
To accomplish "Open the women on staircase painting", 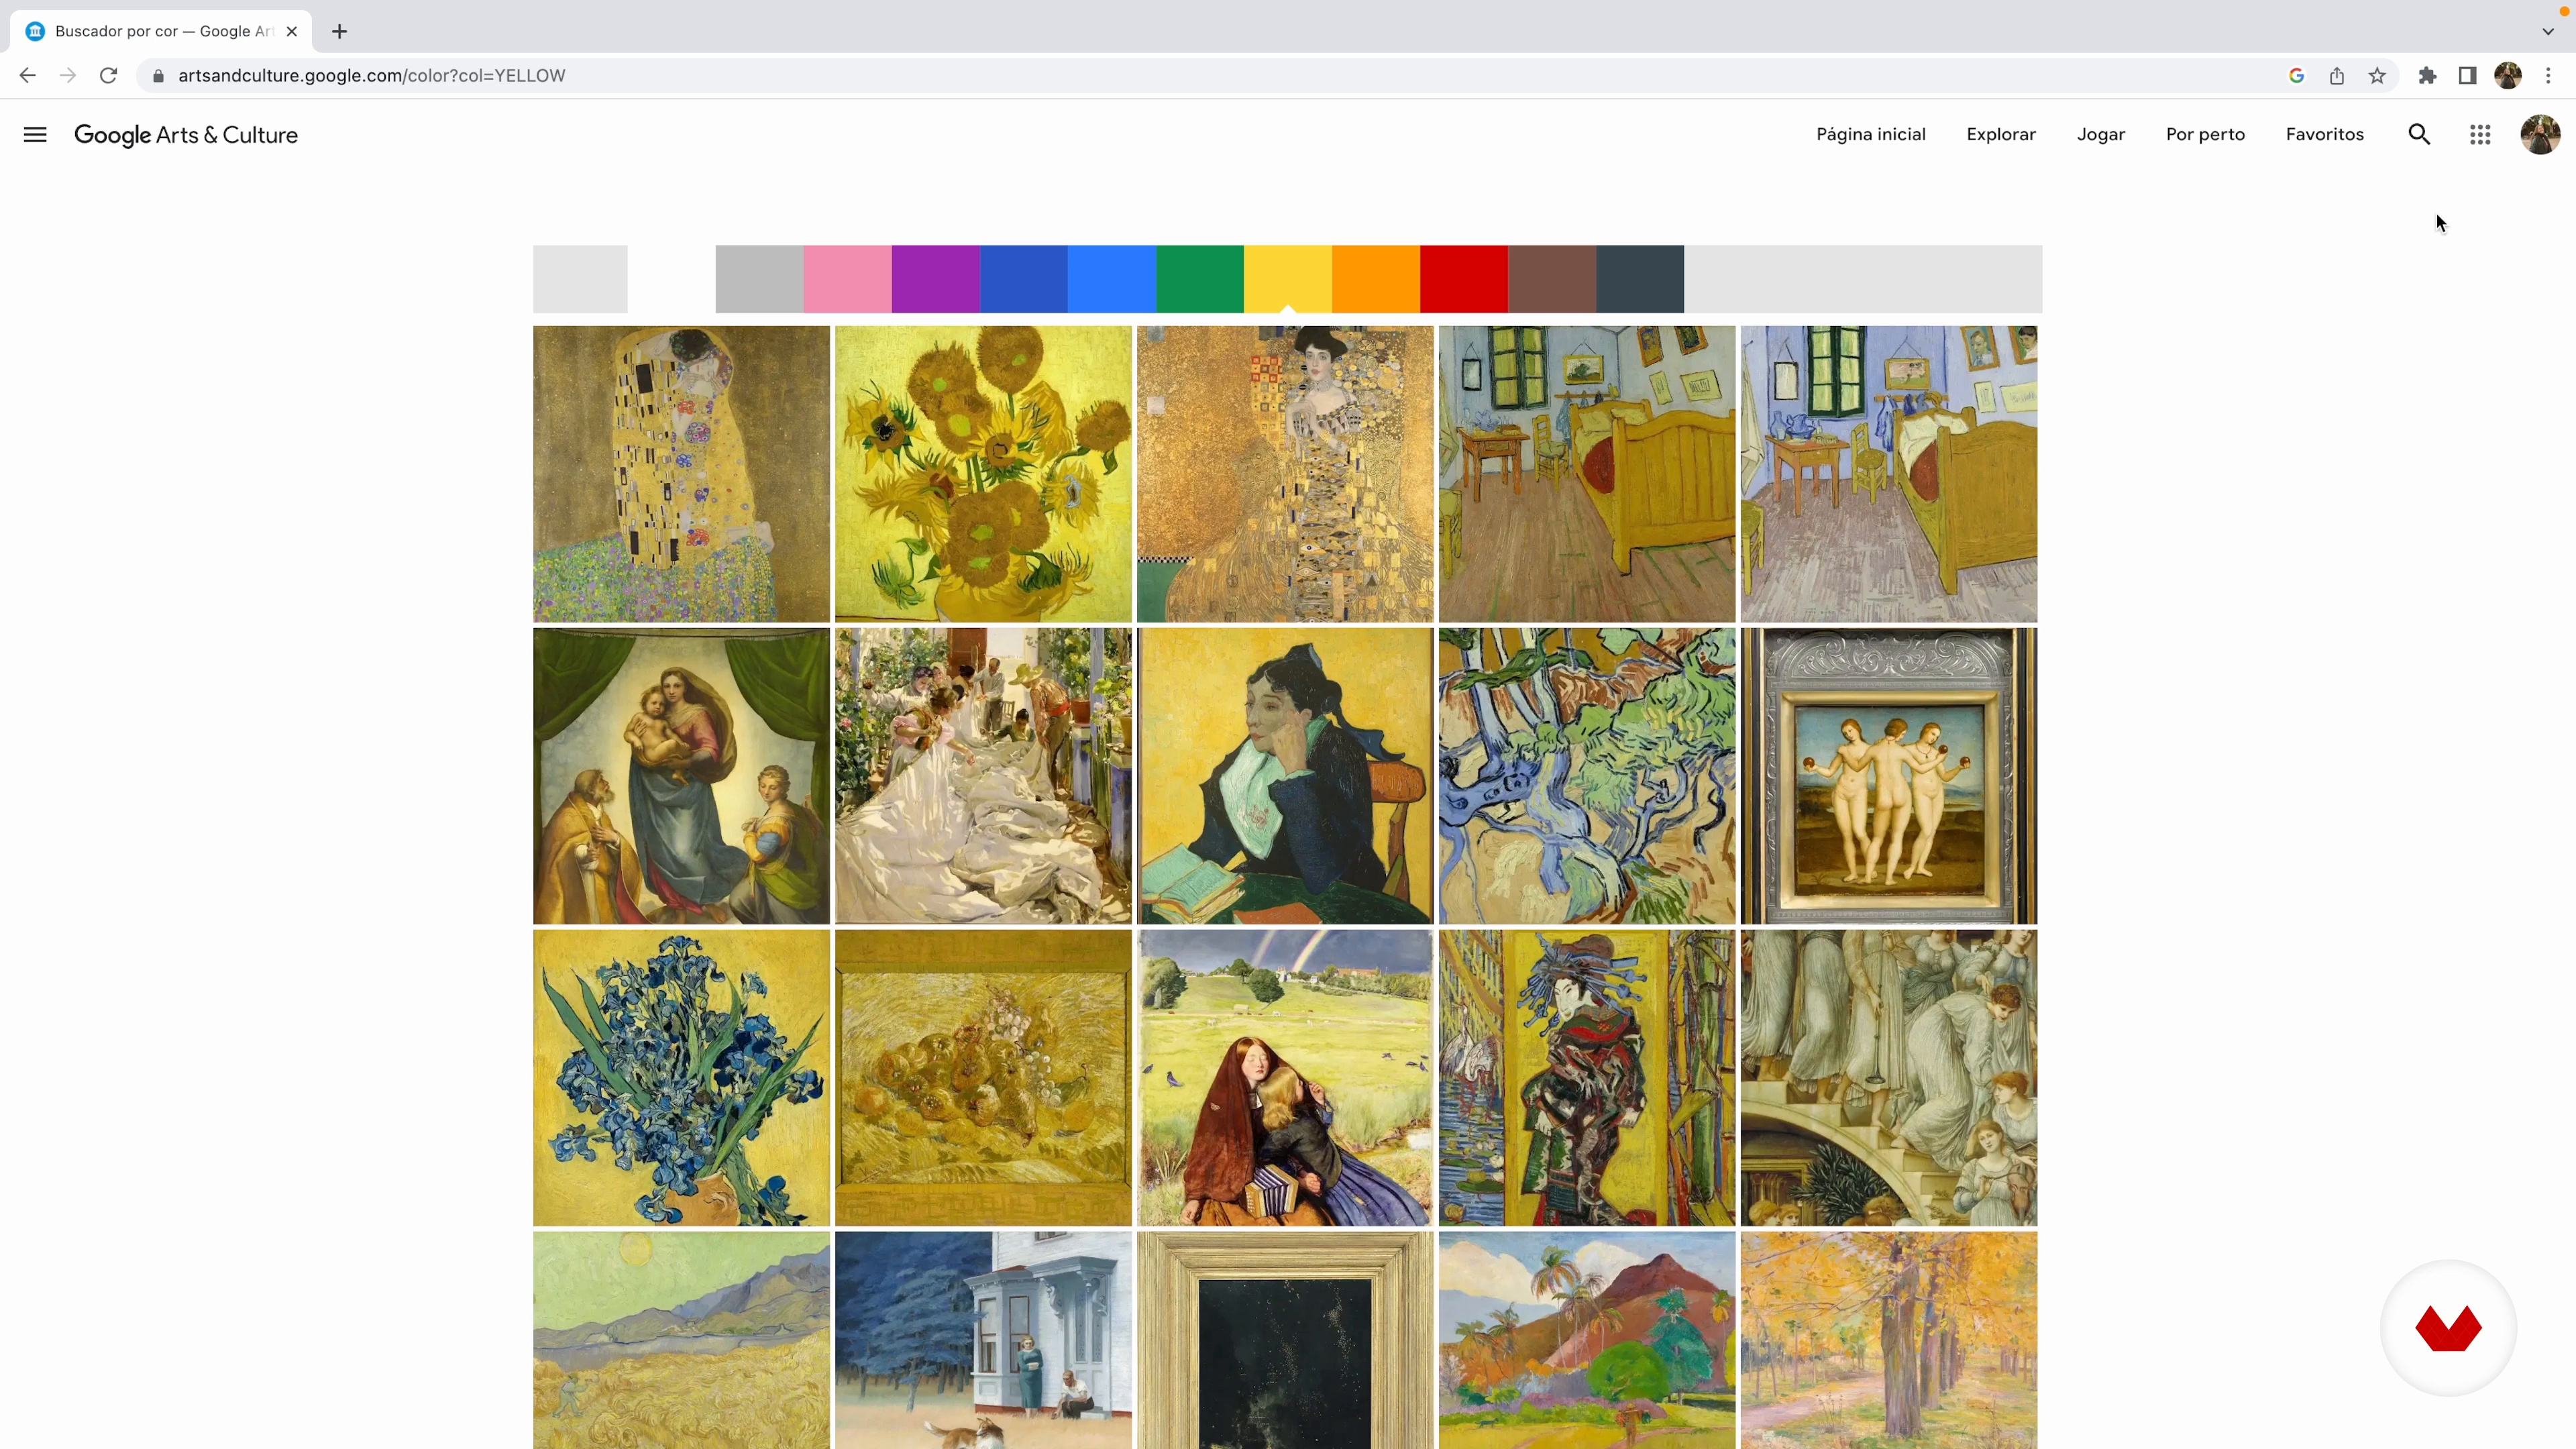I will click(1889, 1078).
